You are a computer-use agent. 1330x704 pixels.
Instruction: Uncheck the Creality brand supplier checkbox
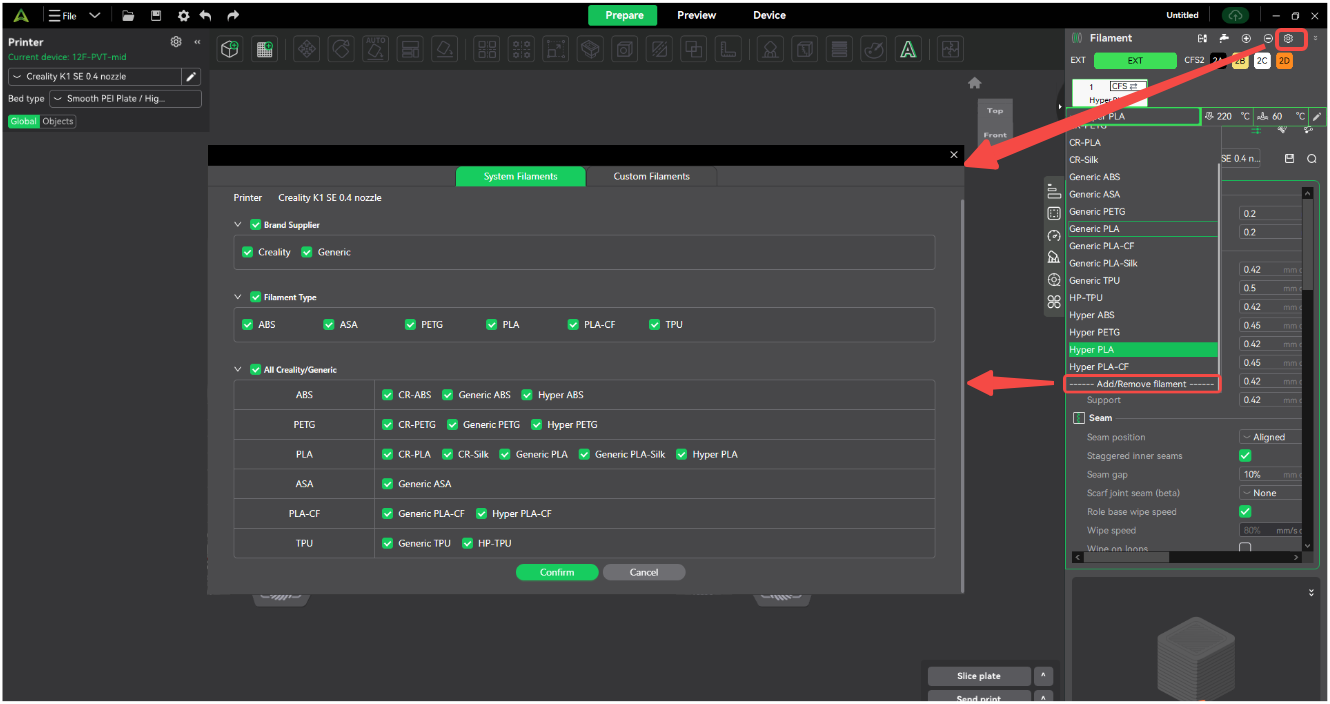point(248,252)
